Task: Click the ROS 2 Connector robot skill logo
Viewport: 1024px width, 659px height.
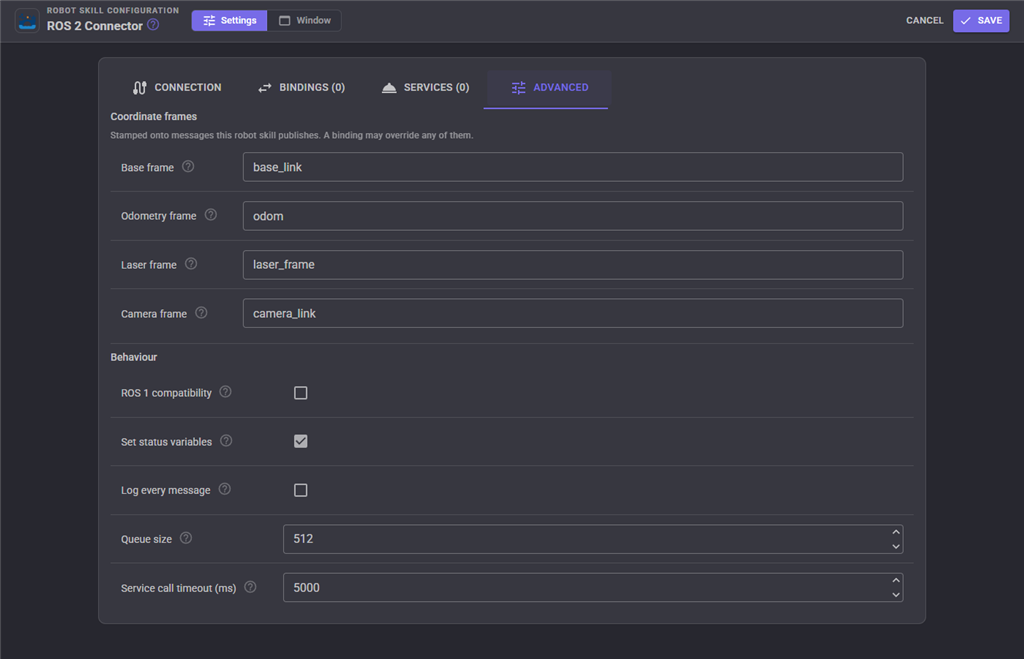Action: pos(27,21)
